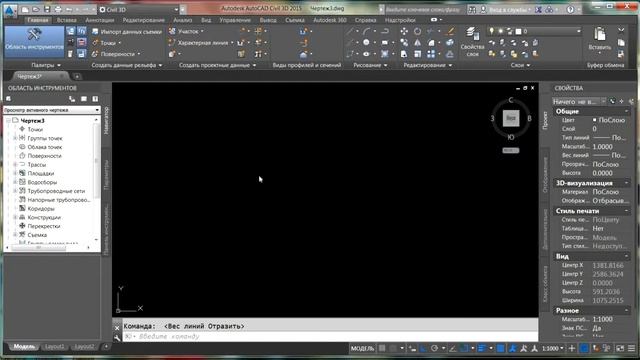The height and width of the screenshot is (360, 640).
Task: Select the Circle drawing tool
Action: coord(366,42)
